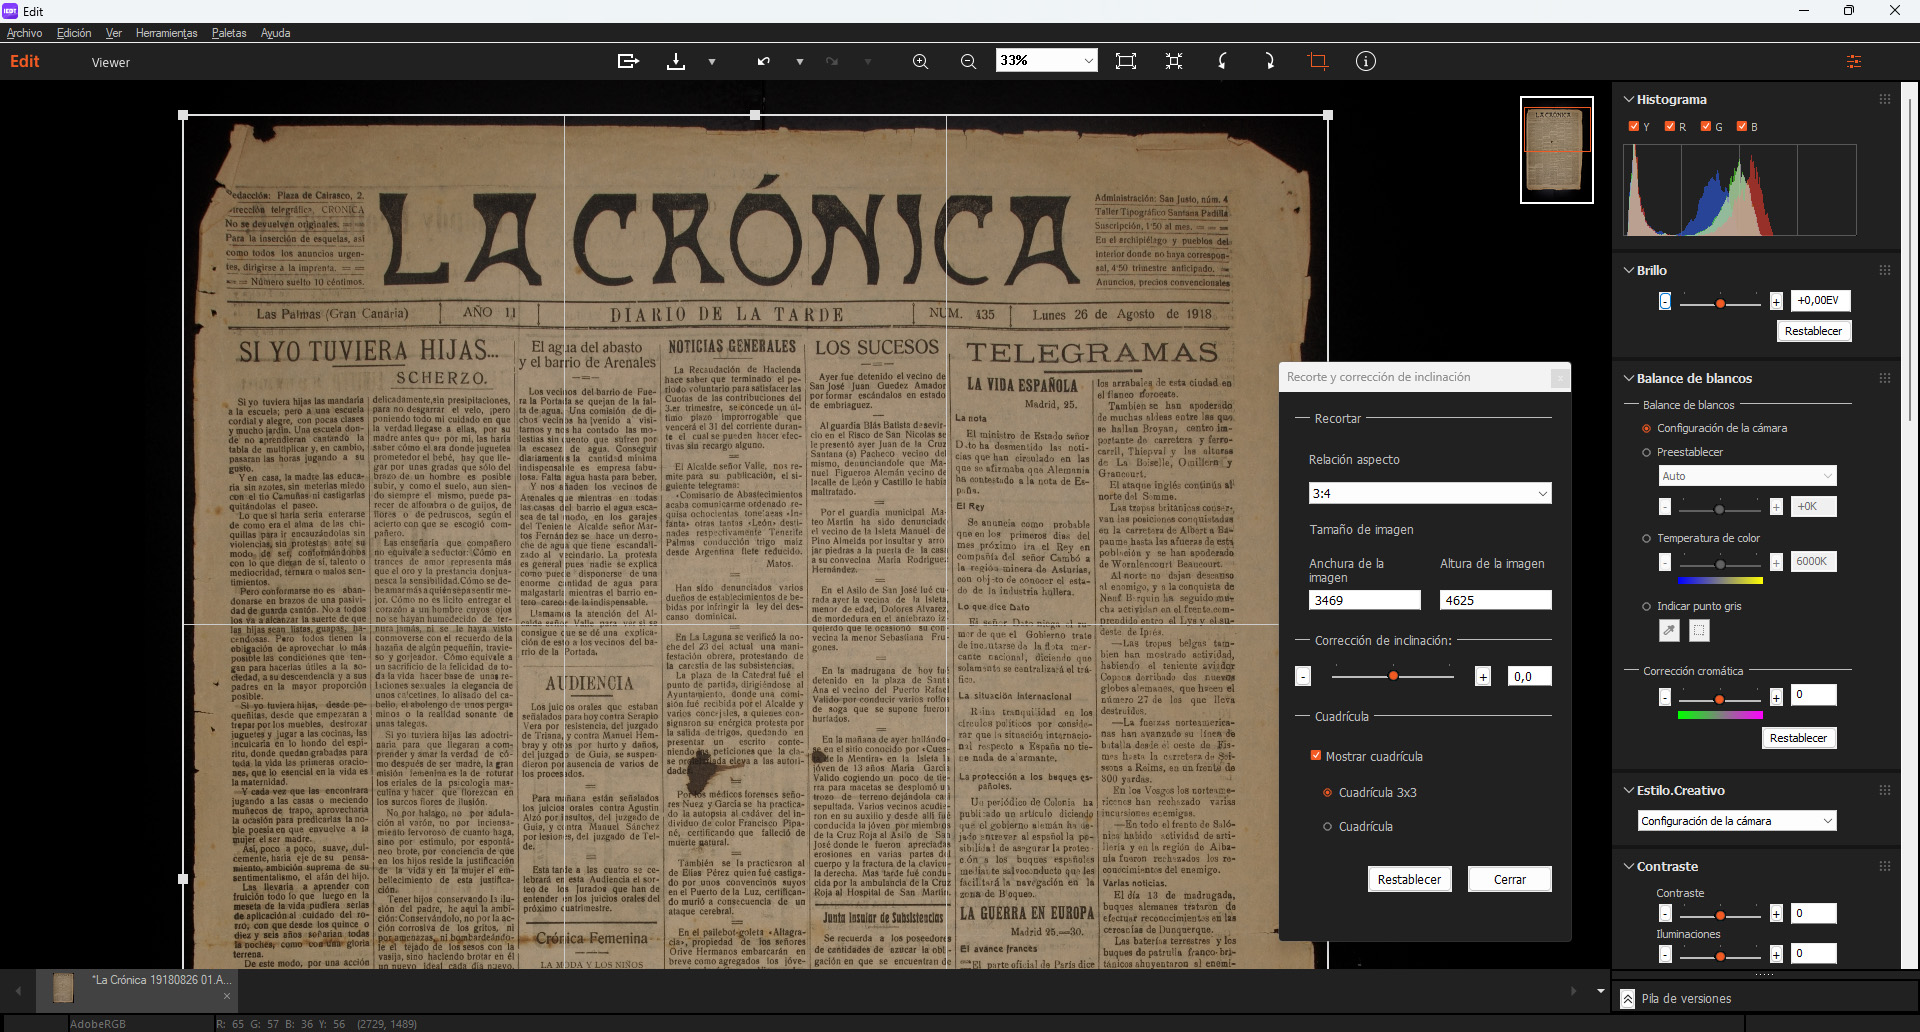The width and height of the screenshot is (1920, 1032).
Task: Click the zoom out magnifier icon
Action: pos(968,61)
